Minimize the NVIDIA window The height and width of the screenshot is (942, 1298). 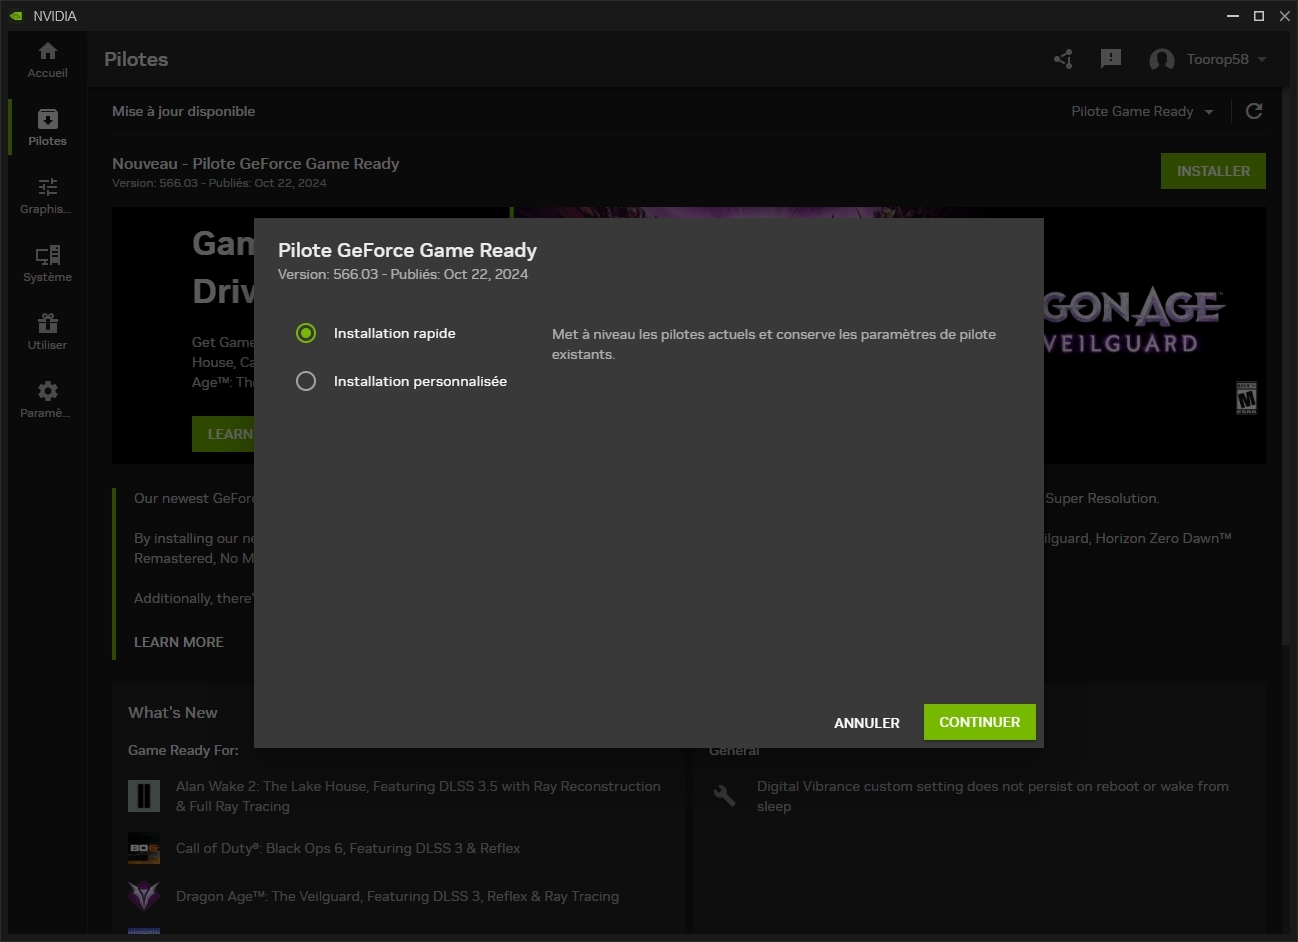tap(1233, 16)
